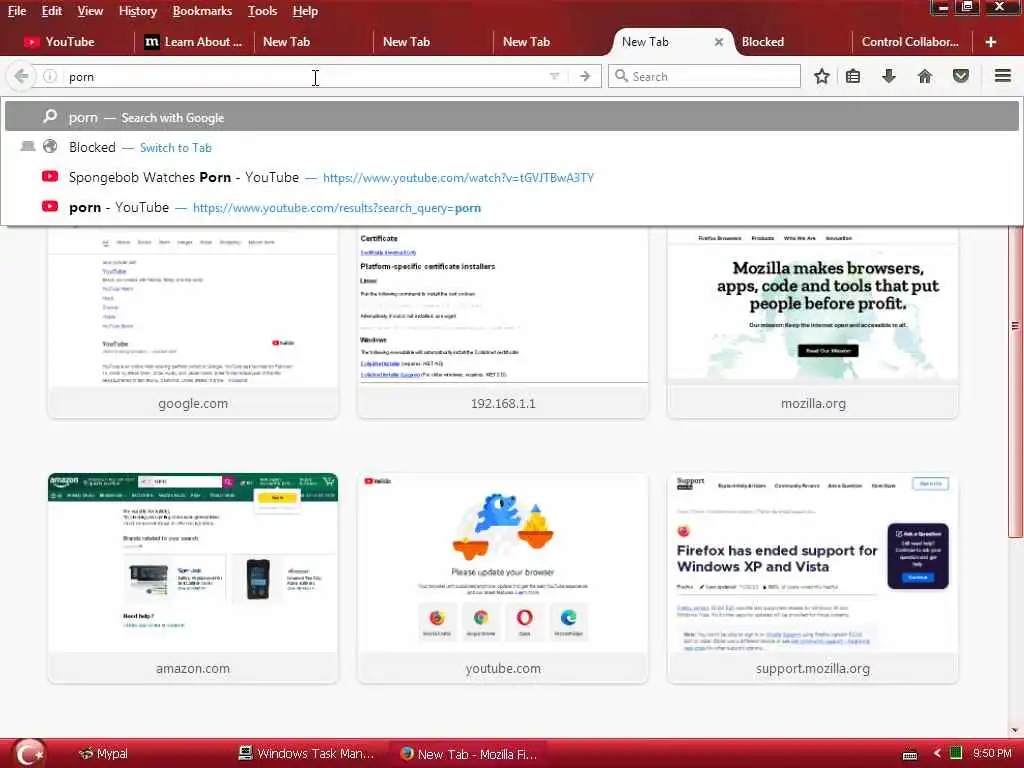Click the magnifier icon in Google suggestion row

click(x=50, y=117)
